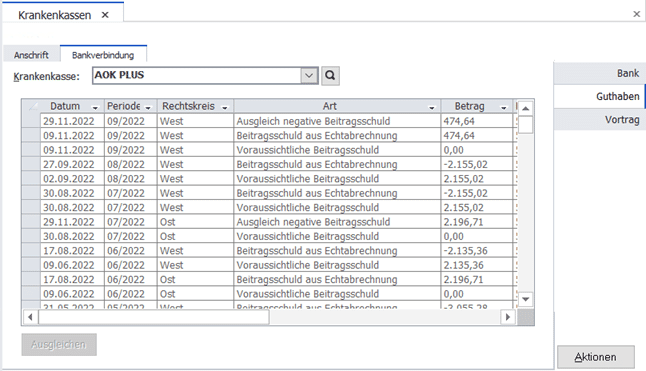Switch to the Anschrift tab
Screen dimensions: 646x371
(x=31, y=55)
